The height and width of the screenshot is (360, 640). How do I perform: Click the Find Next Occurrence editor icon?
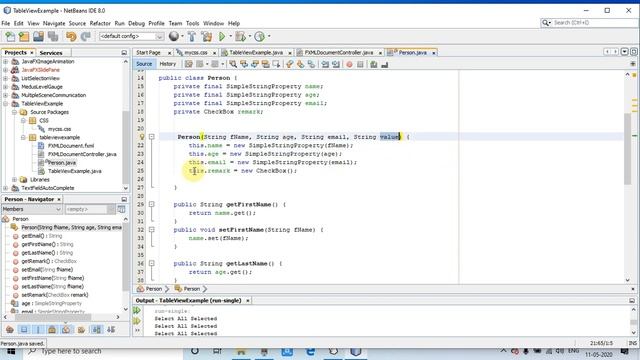click(255, 64)
